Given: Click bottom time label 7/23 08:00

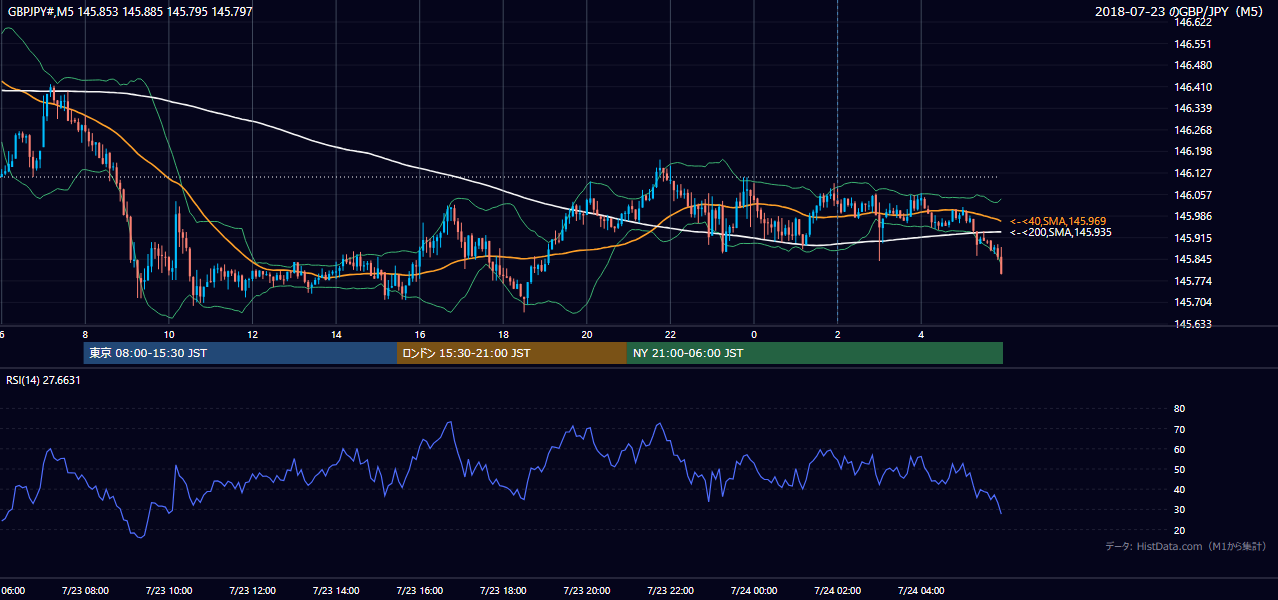Looking at the screenshot, I should point(84,591).
